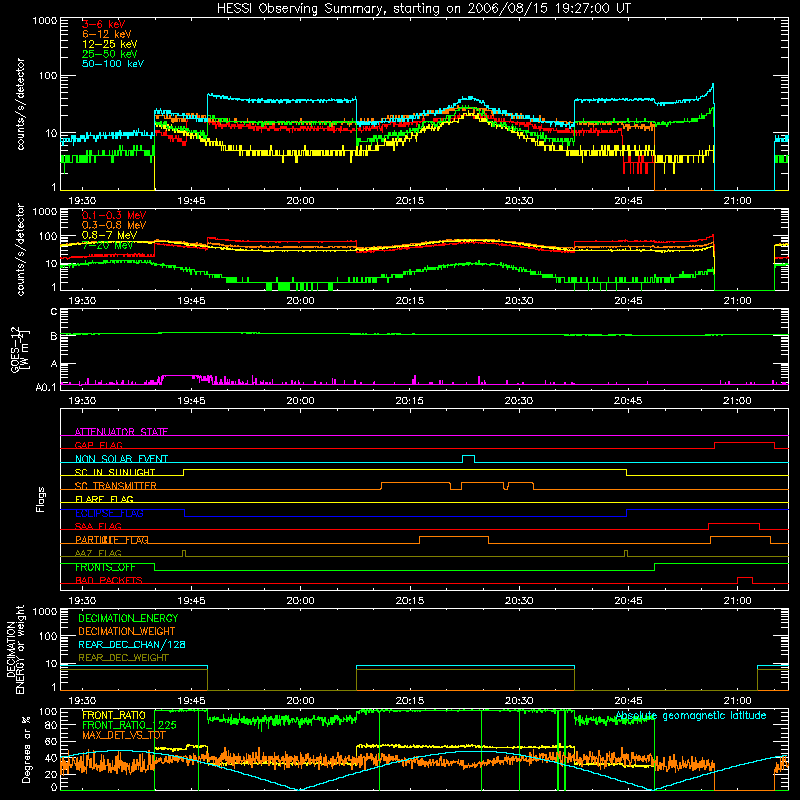The width and height of the screenshot is (800, 800).
Task: Select the ECLIPSE_FLAG label
Action: coord(109,513)
